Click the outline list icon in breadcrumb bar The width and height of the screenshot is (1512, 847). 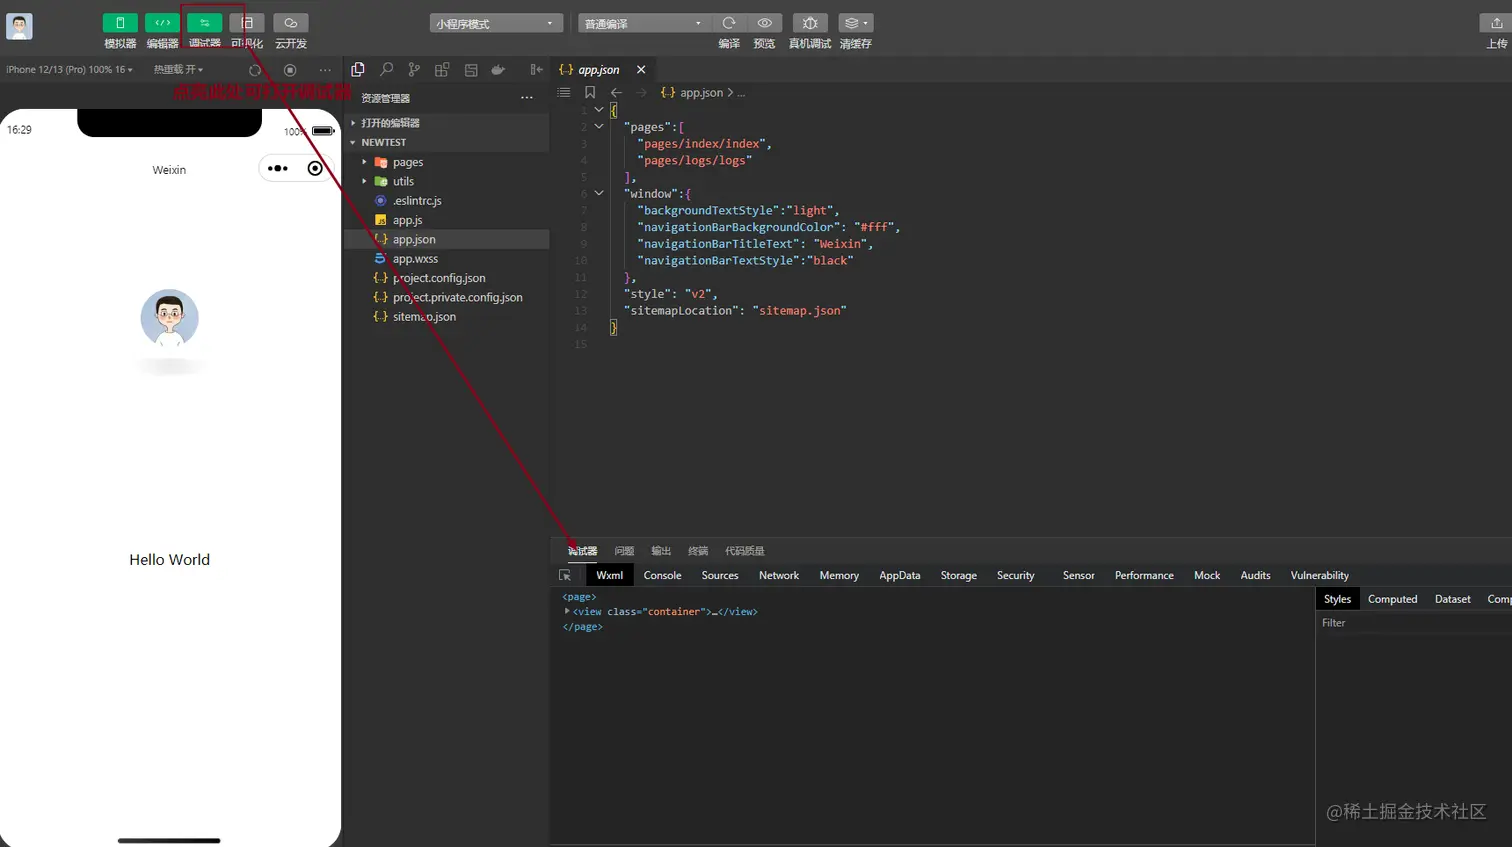[564, 92]
